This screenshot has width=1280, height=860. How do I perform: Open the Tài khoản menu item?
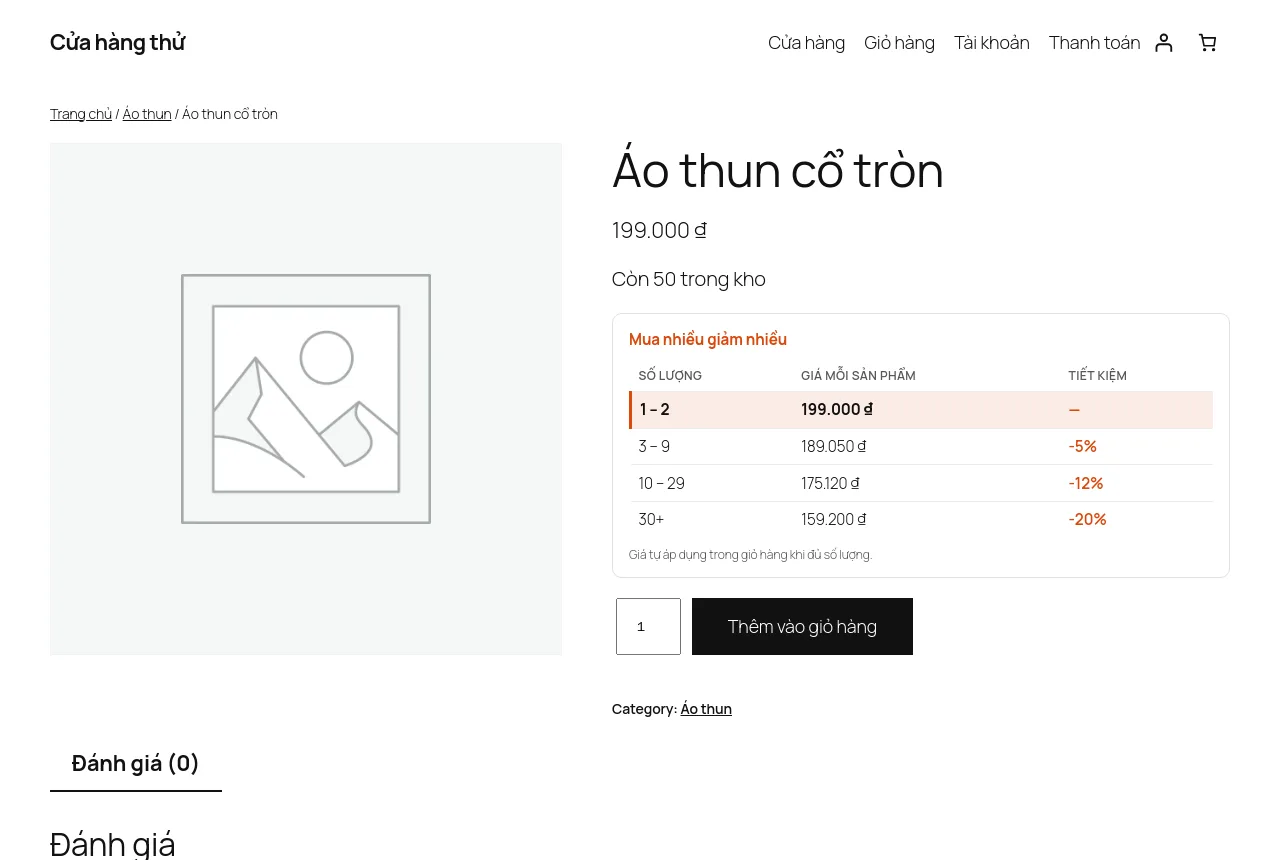click(x=991, y=43)
